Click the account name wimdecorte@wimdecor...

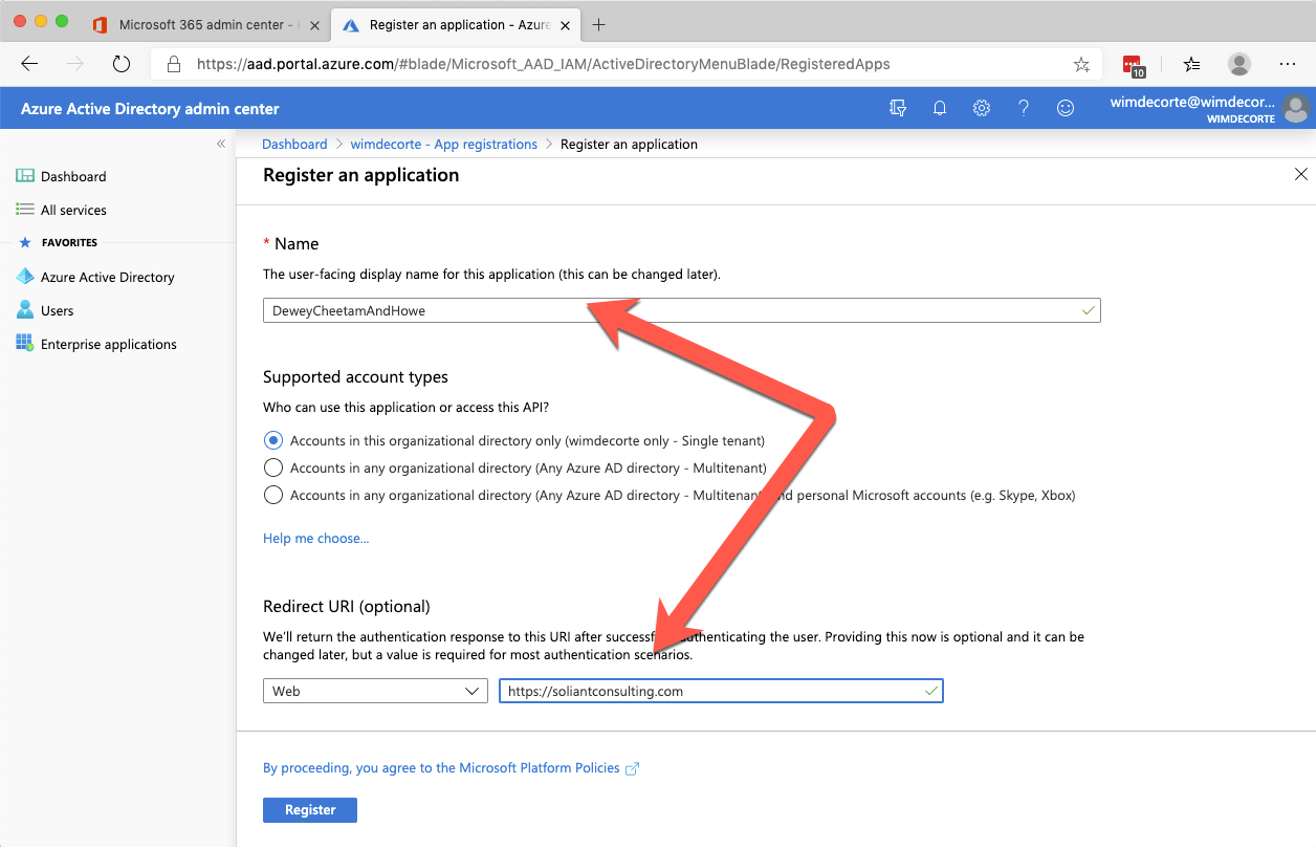point(1193,101)
